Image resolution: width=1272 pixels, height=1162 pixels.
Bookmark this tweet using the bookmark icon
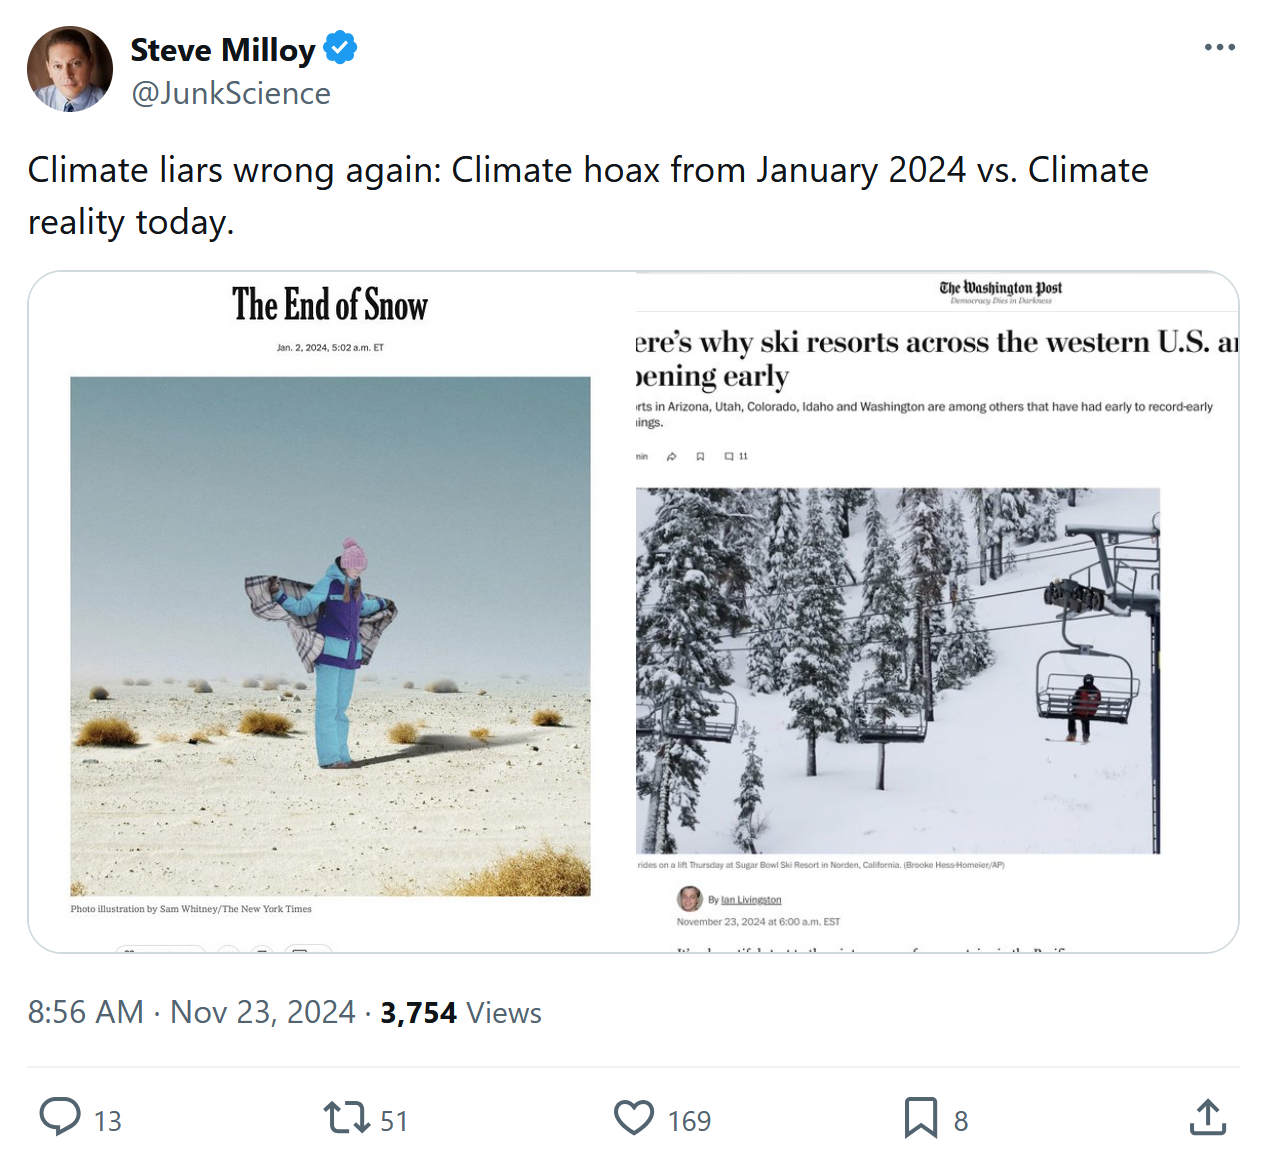click(x=921, y=1117)
